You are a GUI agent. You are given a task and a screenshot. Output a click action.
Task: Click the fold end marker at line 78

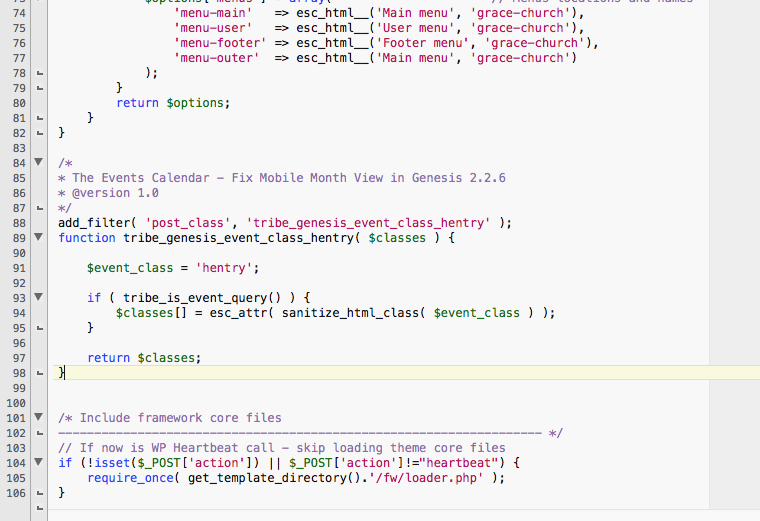click(x=39, y=73)
